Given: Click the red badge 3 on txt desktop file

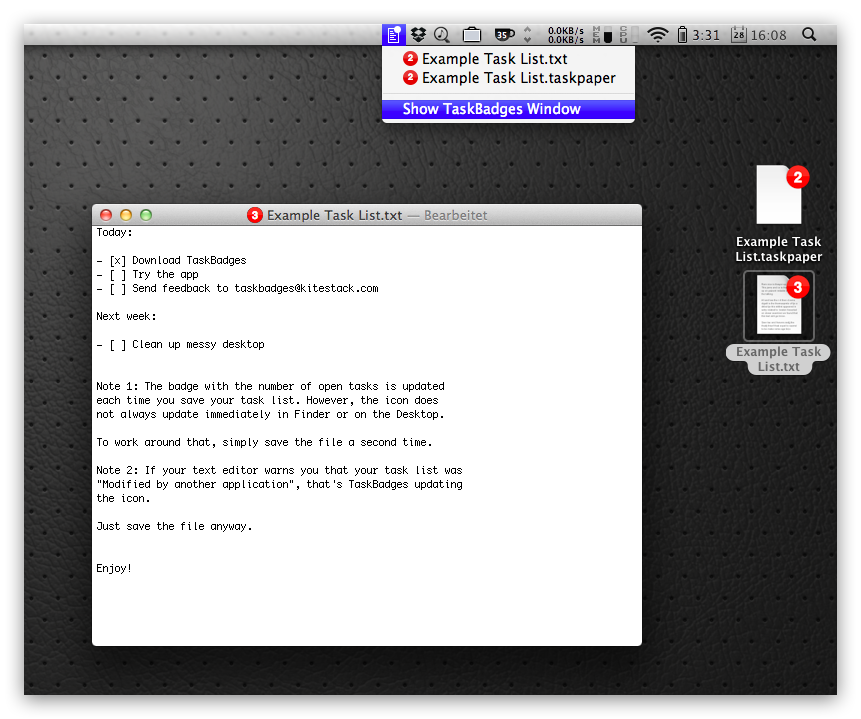Looking at the screenshot, I should pos(798,287).
